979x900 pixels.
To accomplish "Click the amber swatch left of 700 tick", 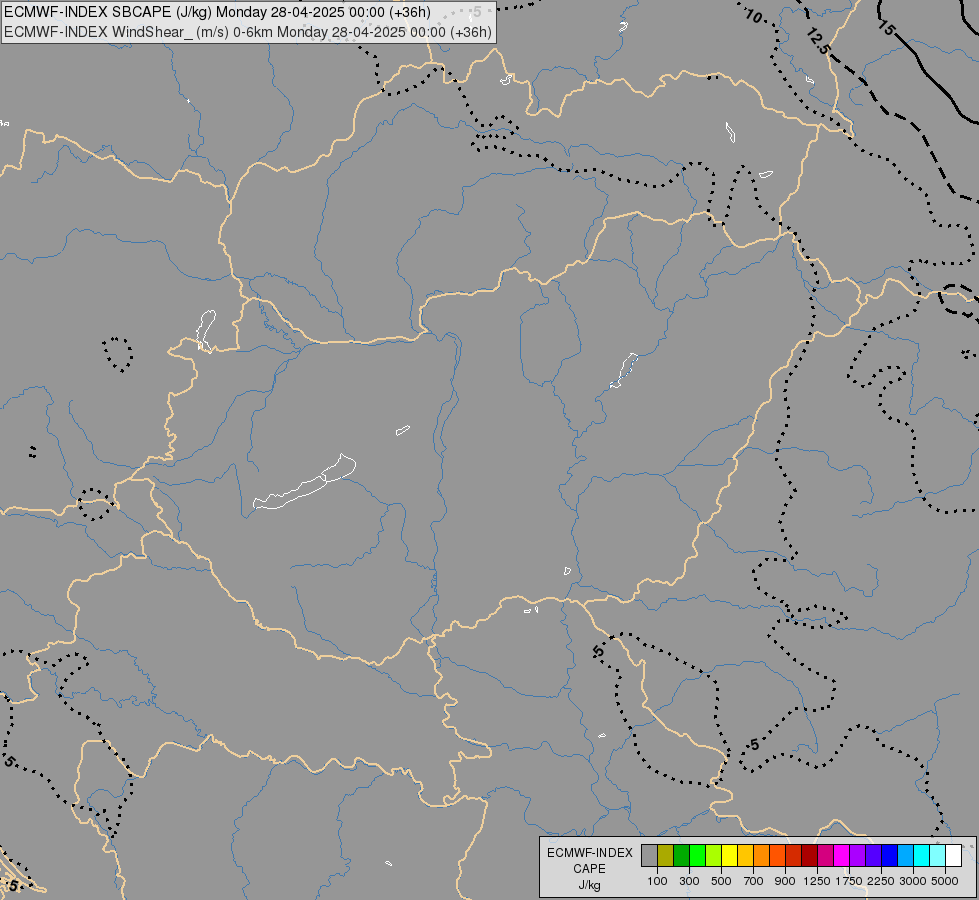I will (745, 856).
